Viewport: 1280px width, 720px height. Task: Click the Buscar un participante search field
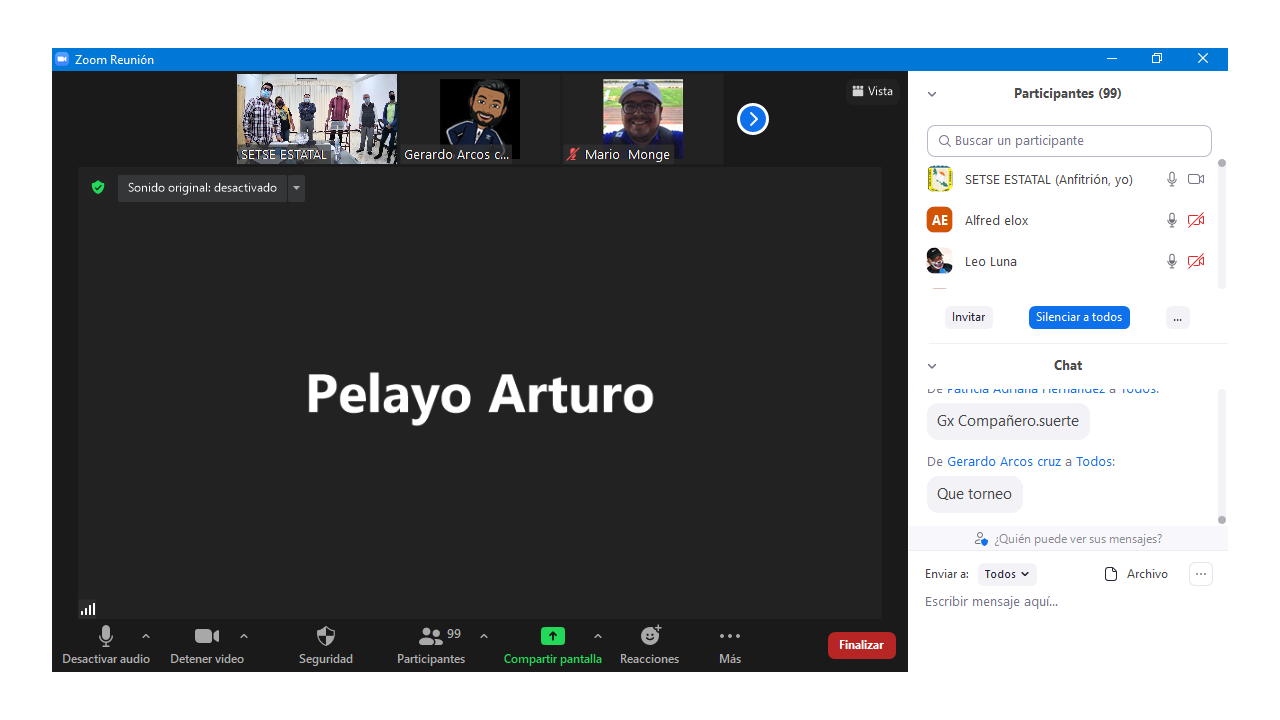[x=1069, y=141]
